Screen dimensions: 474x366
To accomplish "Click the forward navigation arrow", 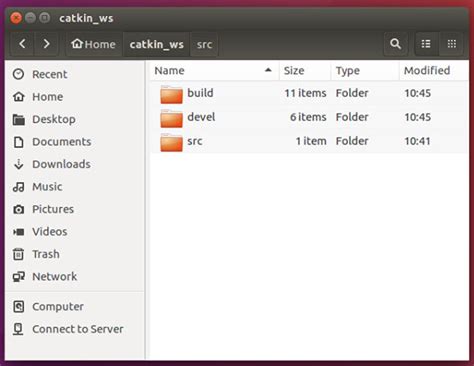I will pyautogui.click(x=46, y=44).
